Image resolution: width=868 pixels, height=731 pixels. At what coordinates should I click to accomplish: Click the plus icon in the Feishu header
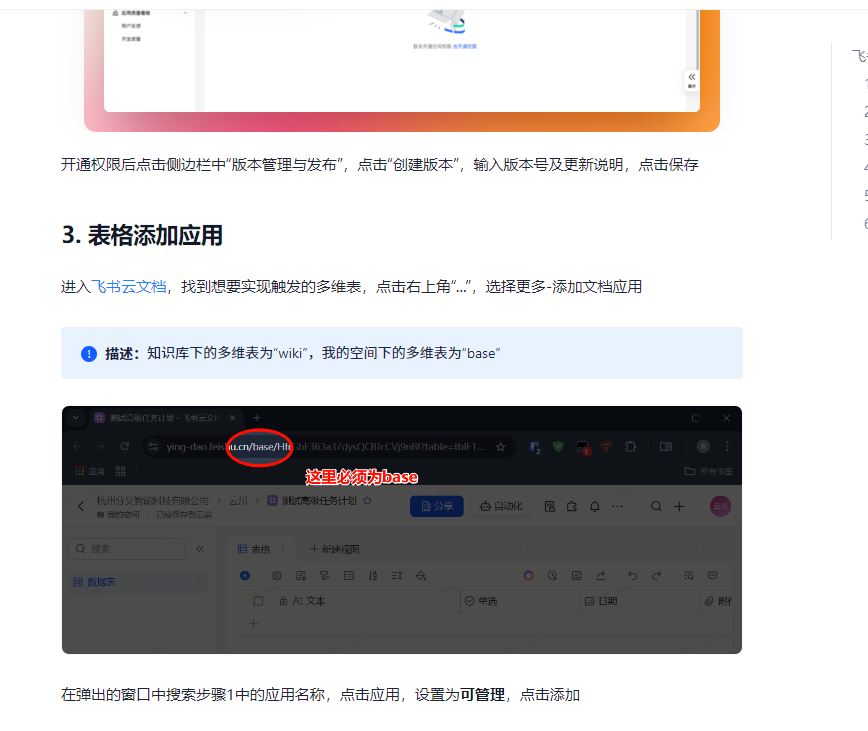point(679,506)
